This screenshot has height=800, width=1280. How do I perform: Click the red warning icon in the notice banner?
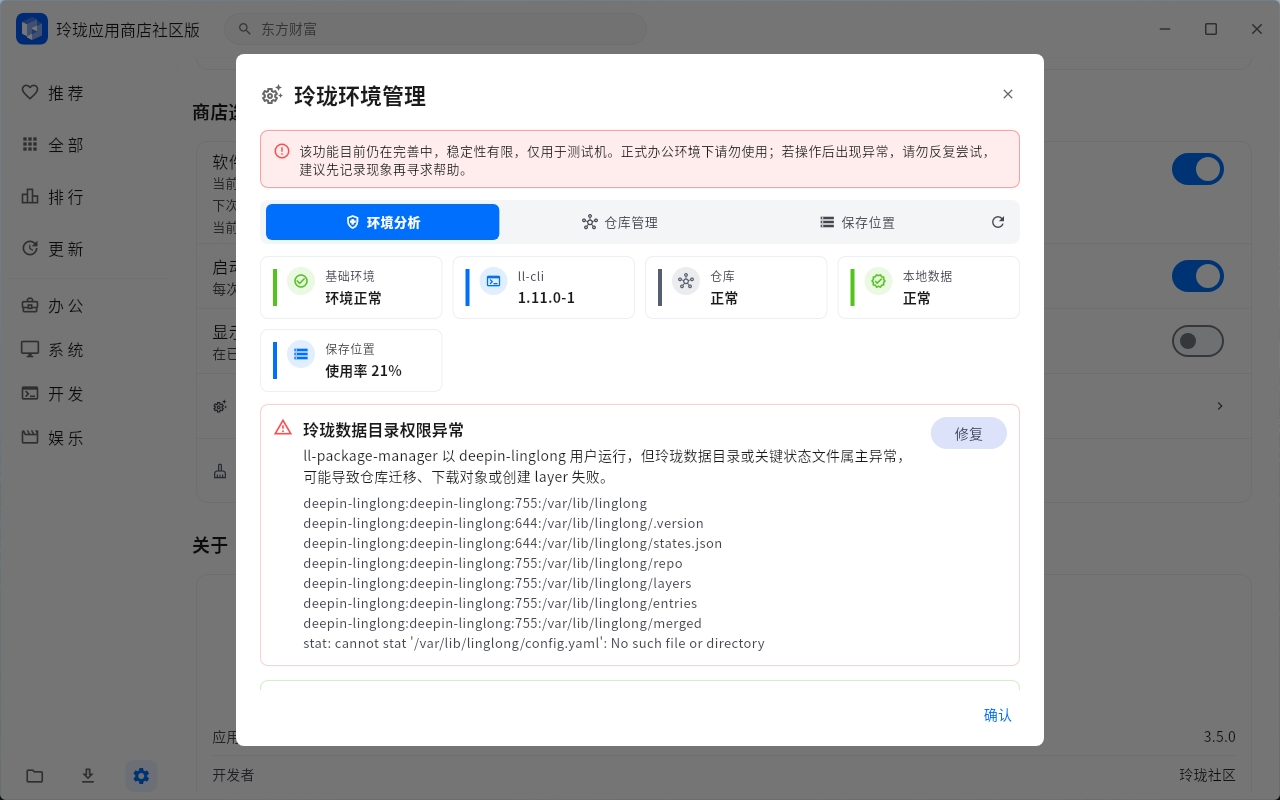[x=282, y=151]
